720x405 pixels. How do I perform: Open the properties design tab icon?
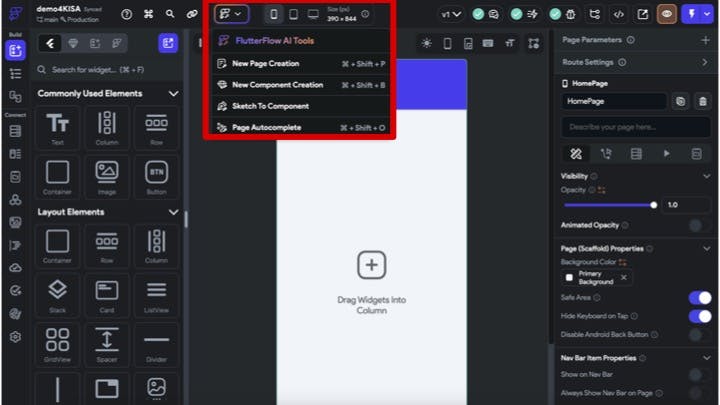(576, 154)
